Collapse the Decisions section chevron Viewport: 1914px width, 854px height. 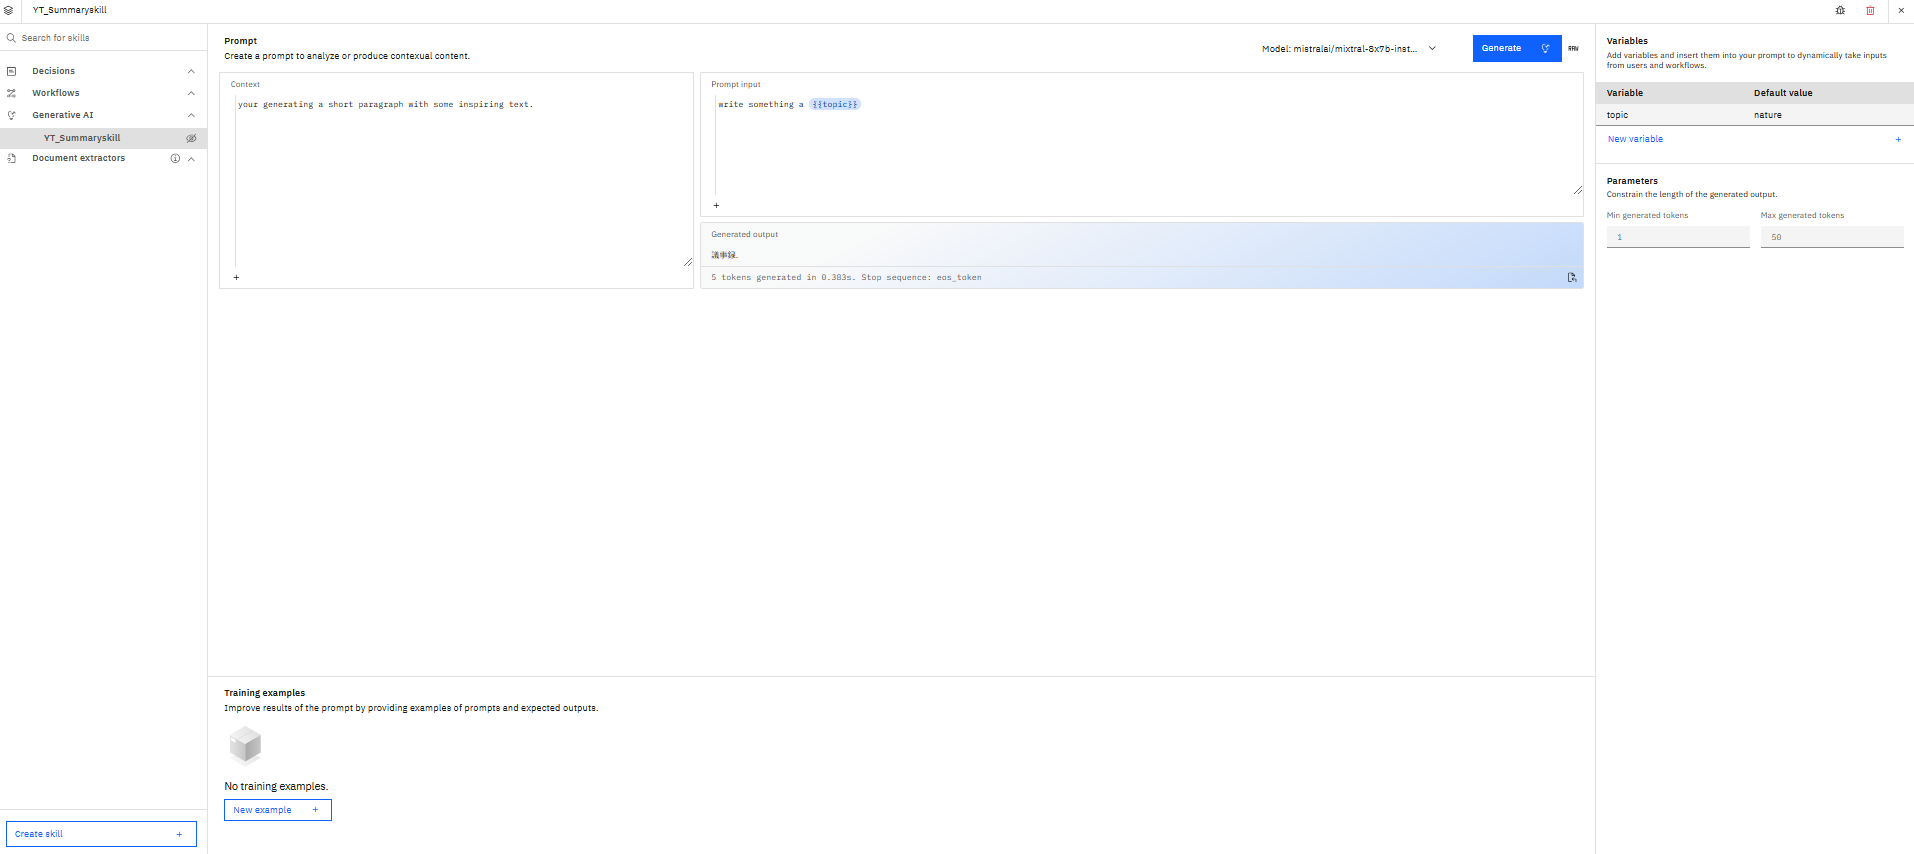click(x=191, y=71)
